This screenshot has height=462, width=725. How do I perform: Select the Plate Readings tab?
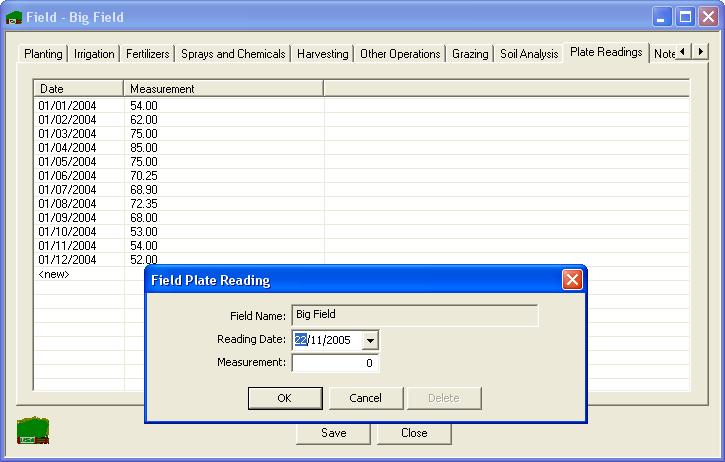[x=606, y=52]
